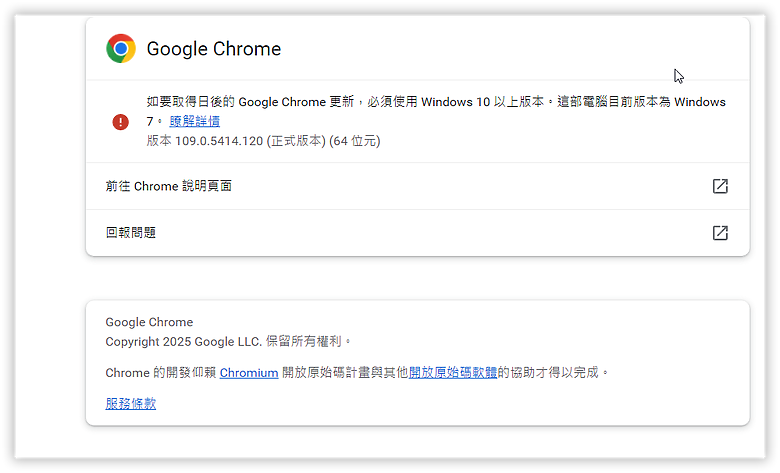Select the 前往 Chrome 說明頁面 row

pos(417,186)
